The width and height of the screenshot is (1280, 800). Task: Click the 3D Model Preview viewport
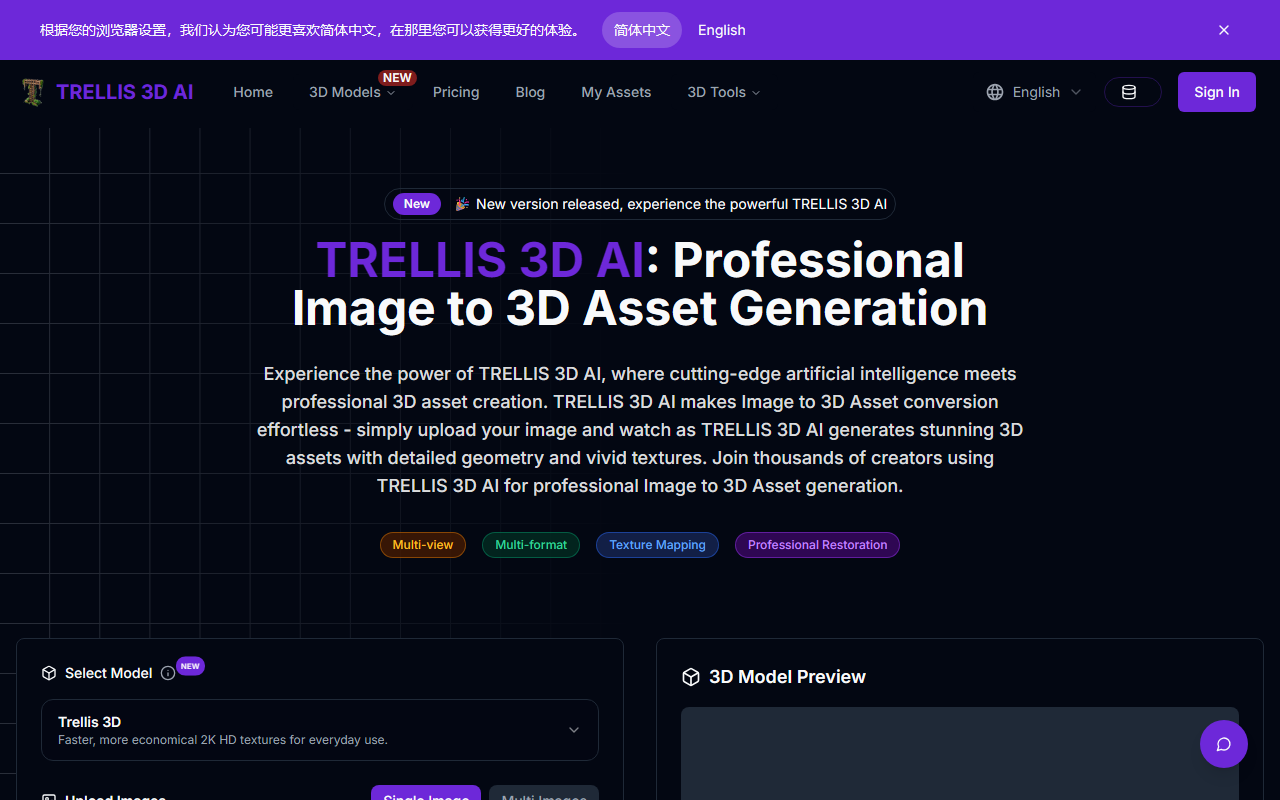(960, 754)
